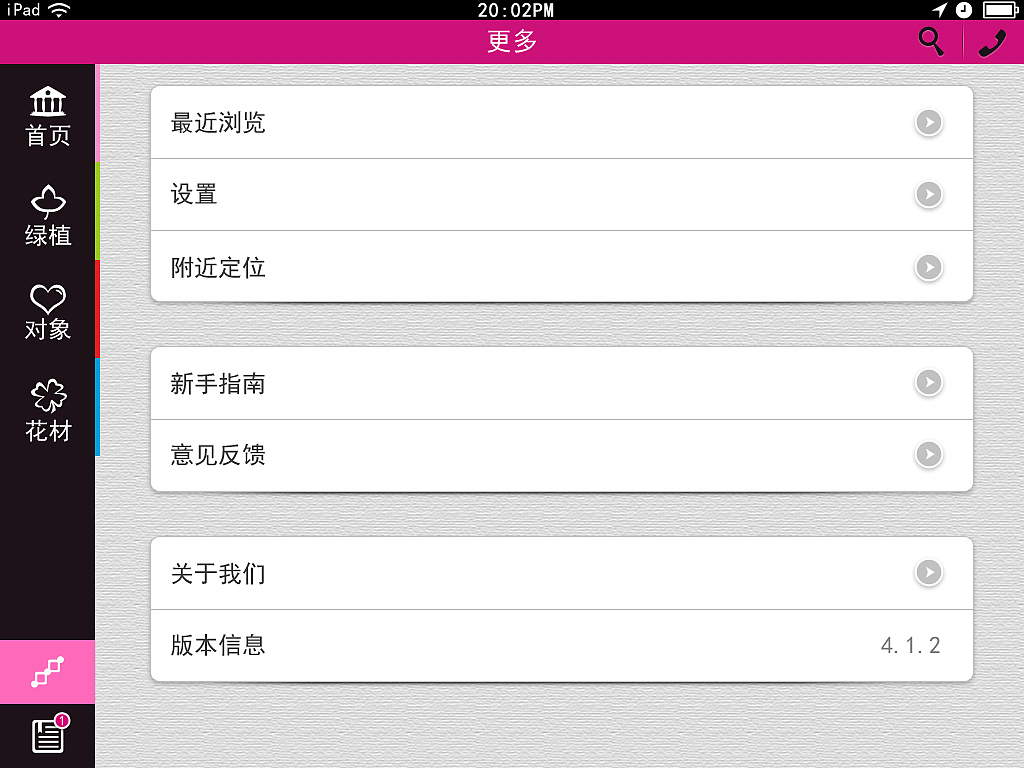Tap the phone call icon
This screenshot has width=1024, height=768.
tap(991, 43)
